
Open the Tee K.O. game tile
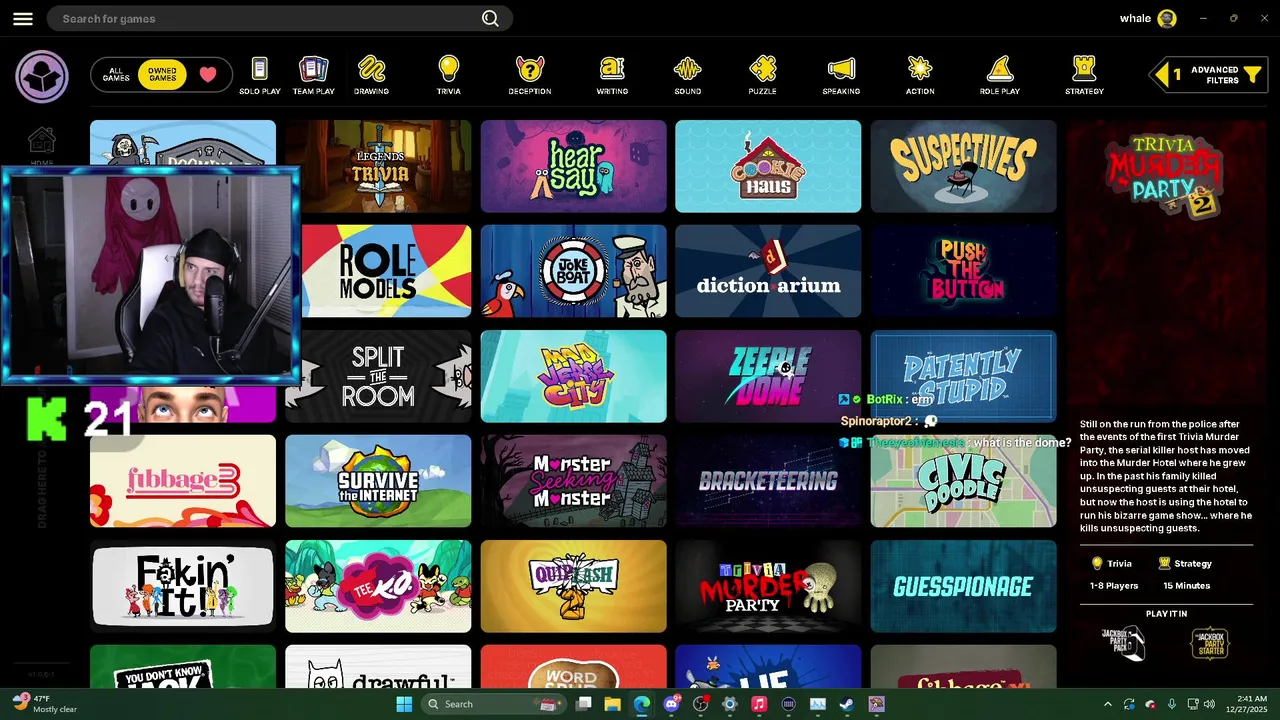(378, 586)
